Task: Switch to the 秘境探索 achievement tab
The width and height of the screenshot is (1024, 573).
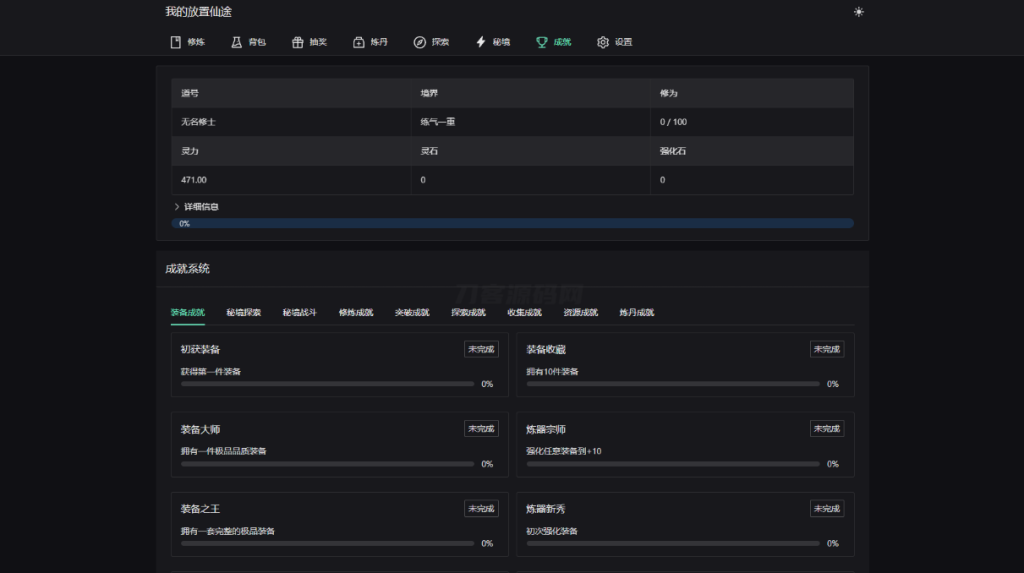Action: (x=244, y=312)
